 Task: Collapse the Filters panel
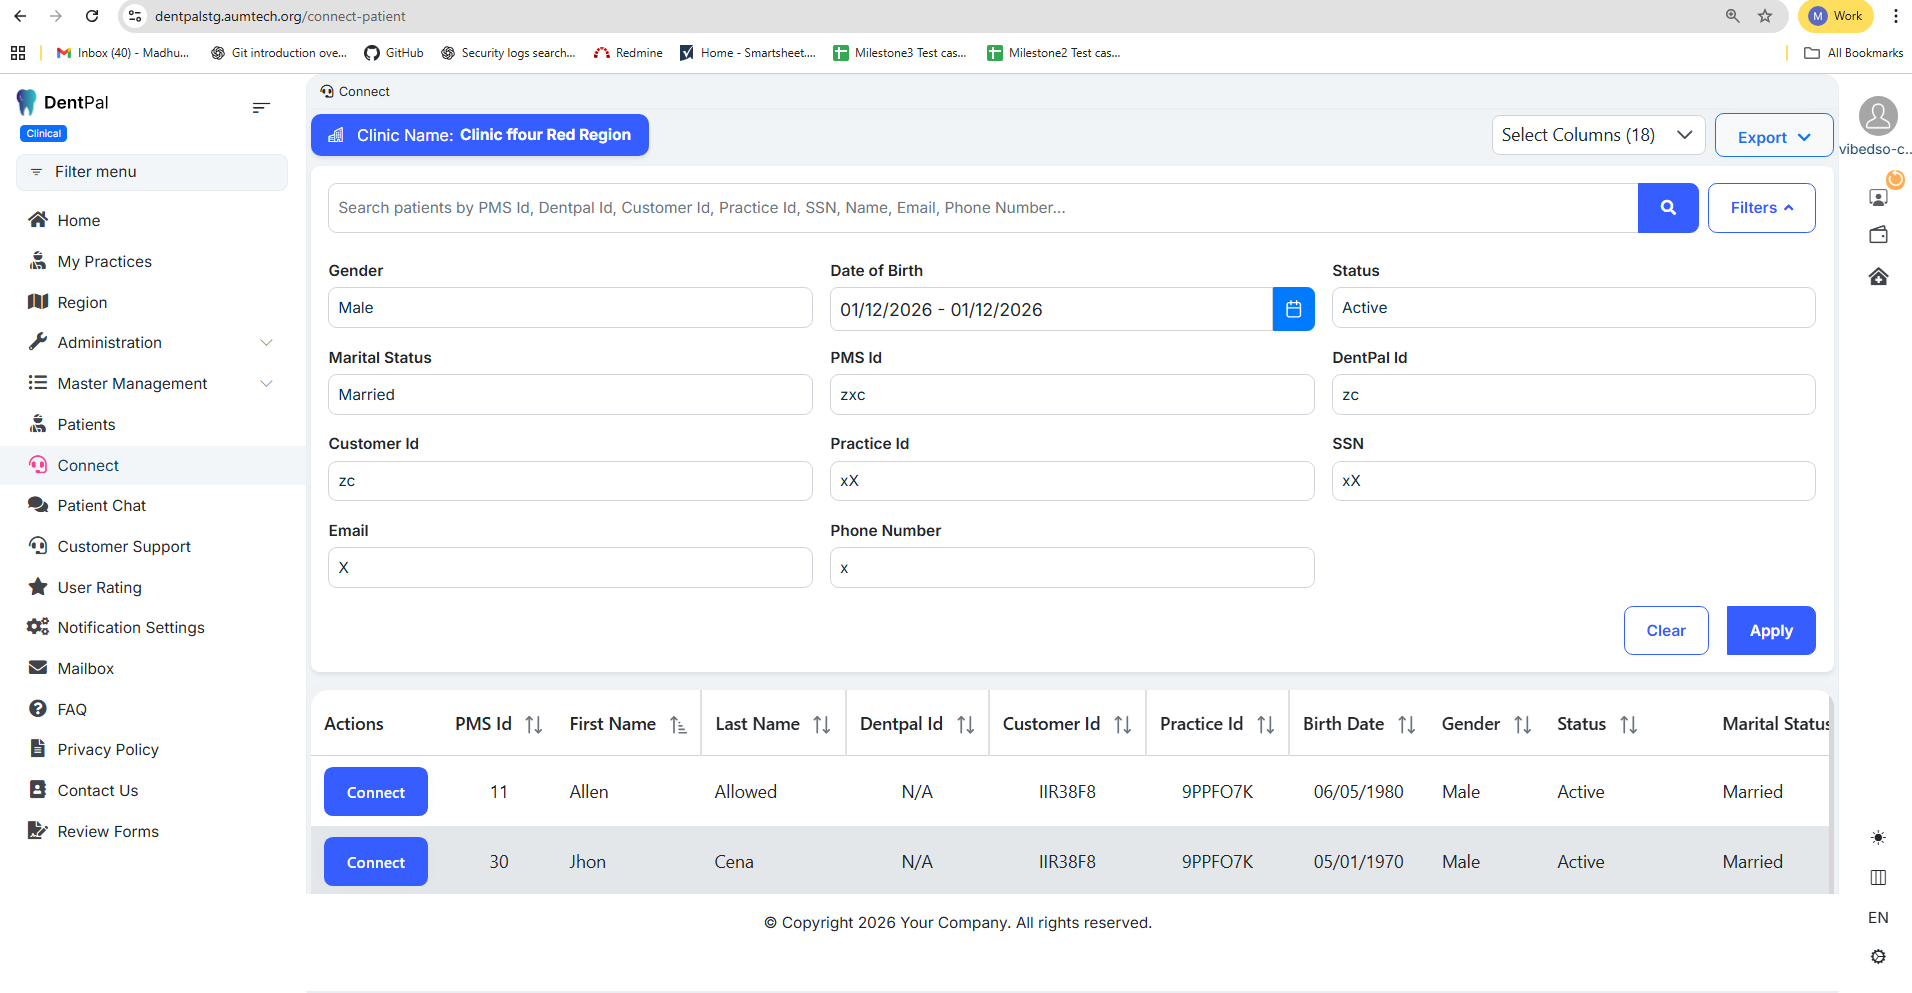coord(1761,208)
